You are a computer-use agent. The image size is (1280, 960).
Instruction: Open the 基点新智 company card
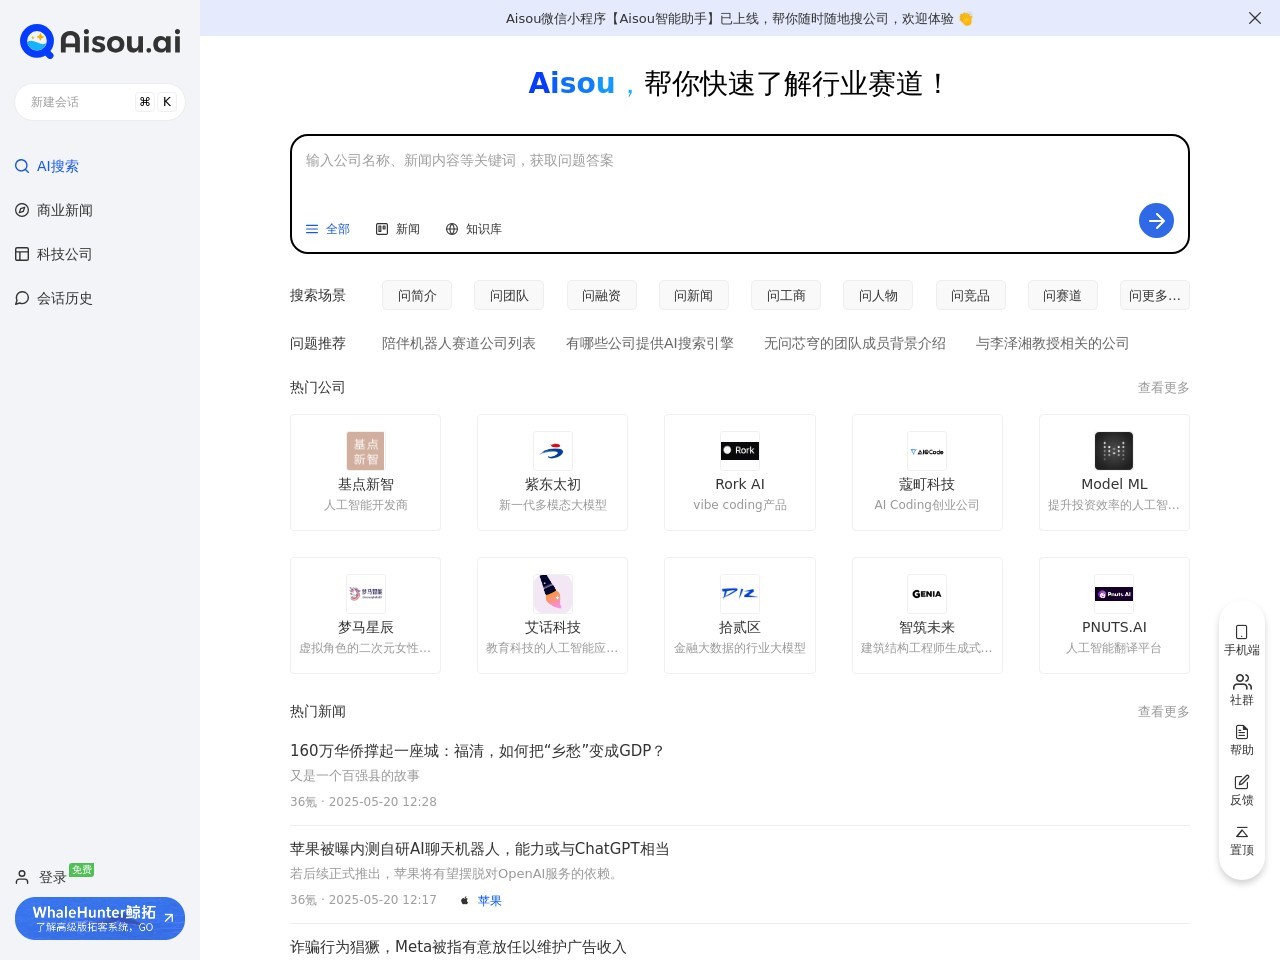(366, 472)
